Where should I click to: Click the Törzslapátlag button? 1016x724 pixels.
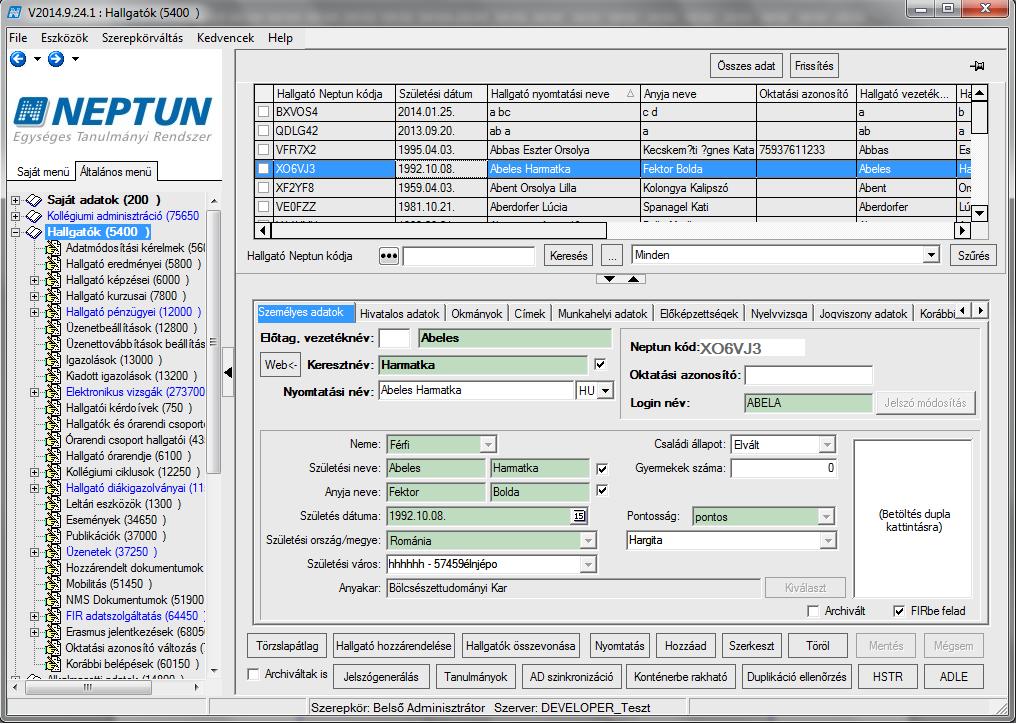(287, 646)
